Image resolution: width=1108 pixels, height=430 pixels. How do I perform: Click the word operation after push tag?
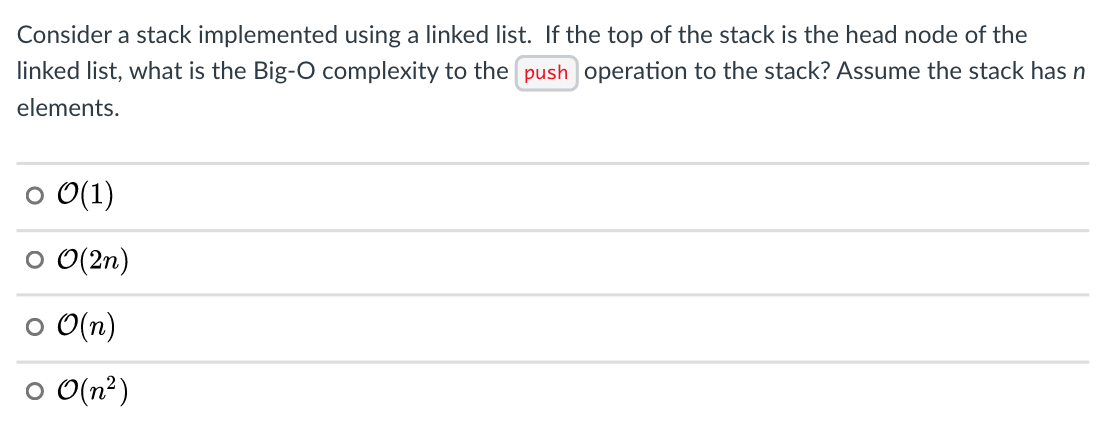637,71
